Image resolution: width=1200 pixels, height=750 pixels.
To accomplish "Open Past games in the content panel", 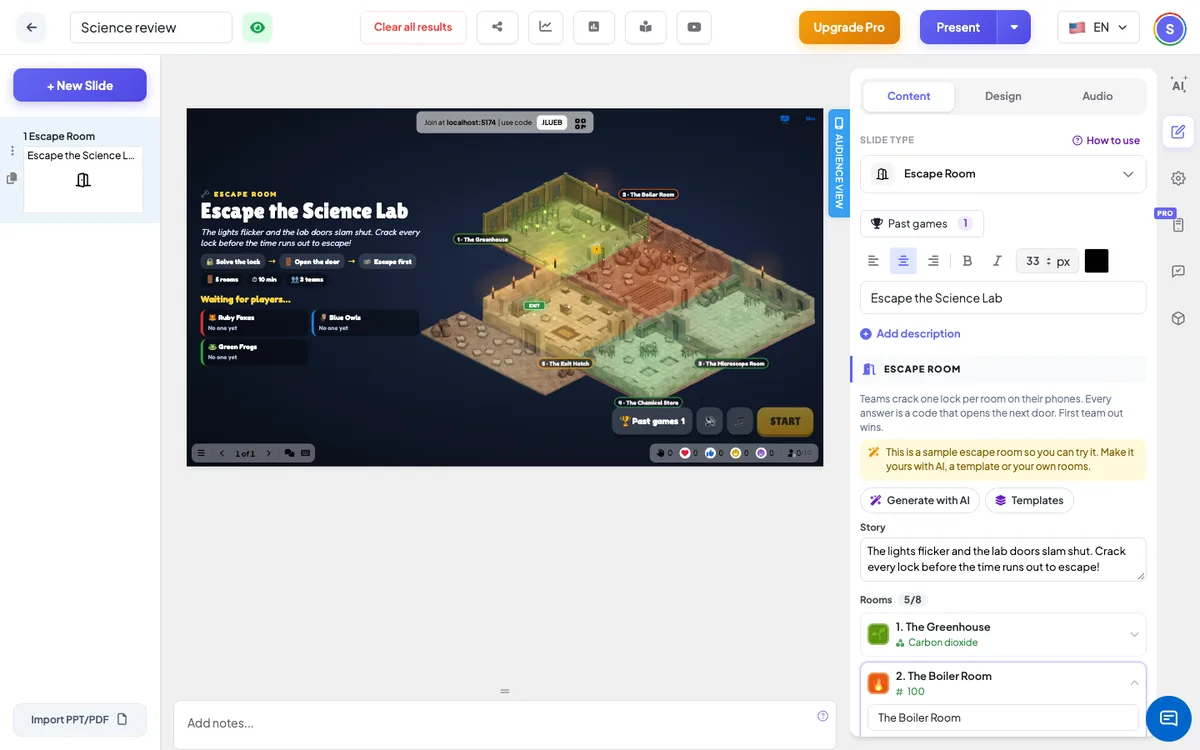I will 922,223.
